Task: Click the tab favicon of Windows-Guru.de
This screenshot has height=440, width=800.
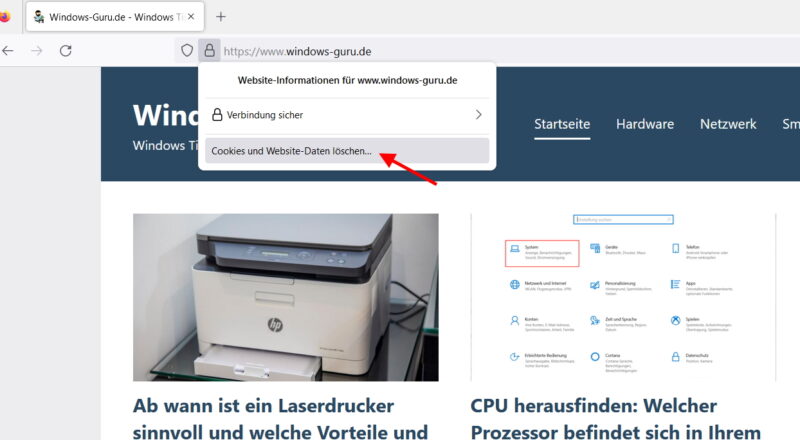Action: pos(39,17)
